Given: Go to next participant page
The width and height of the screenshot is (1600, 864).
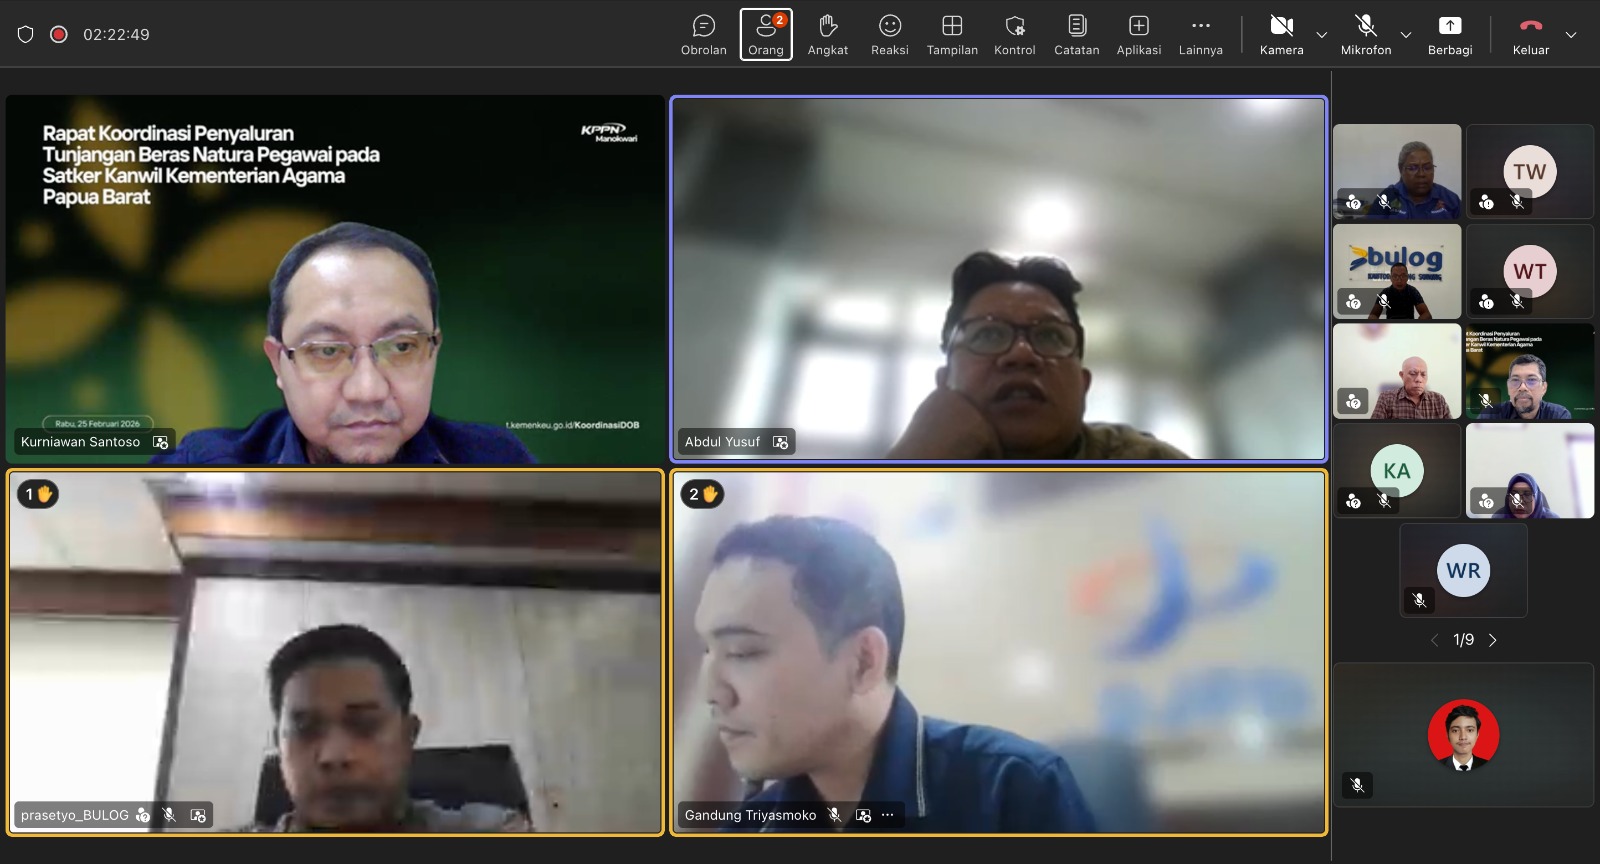Looking at the screenshot, I should [1493, 640].
